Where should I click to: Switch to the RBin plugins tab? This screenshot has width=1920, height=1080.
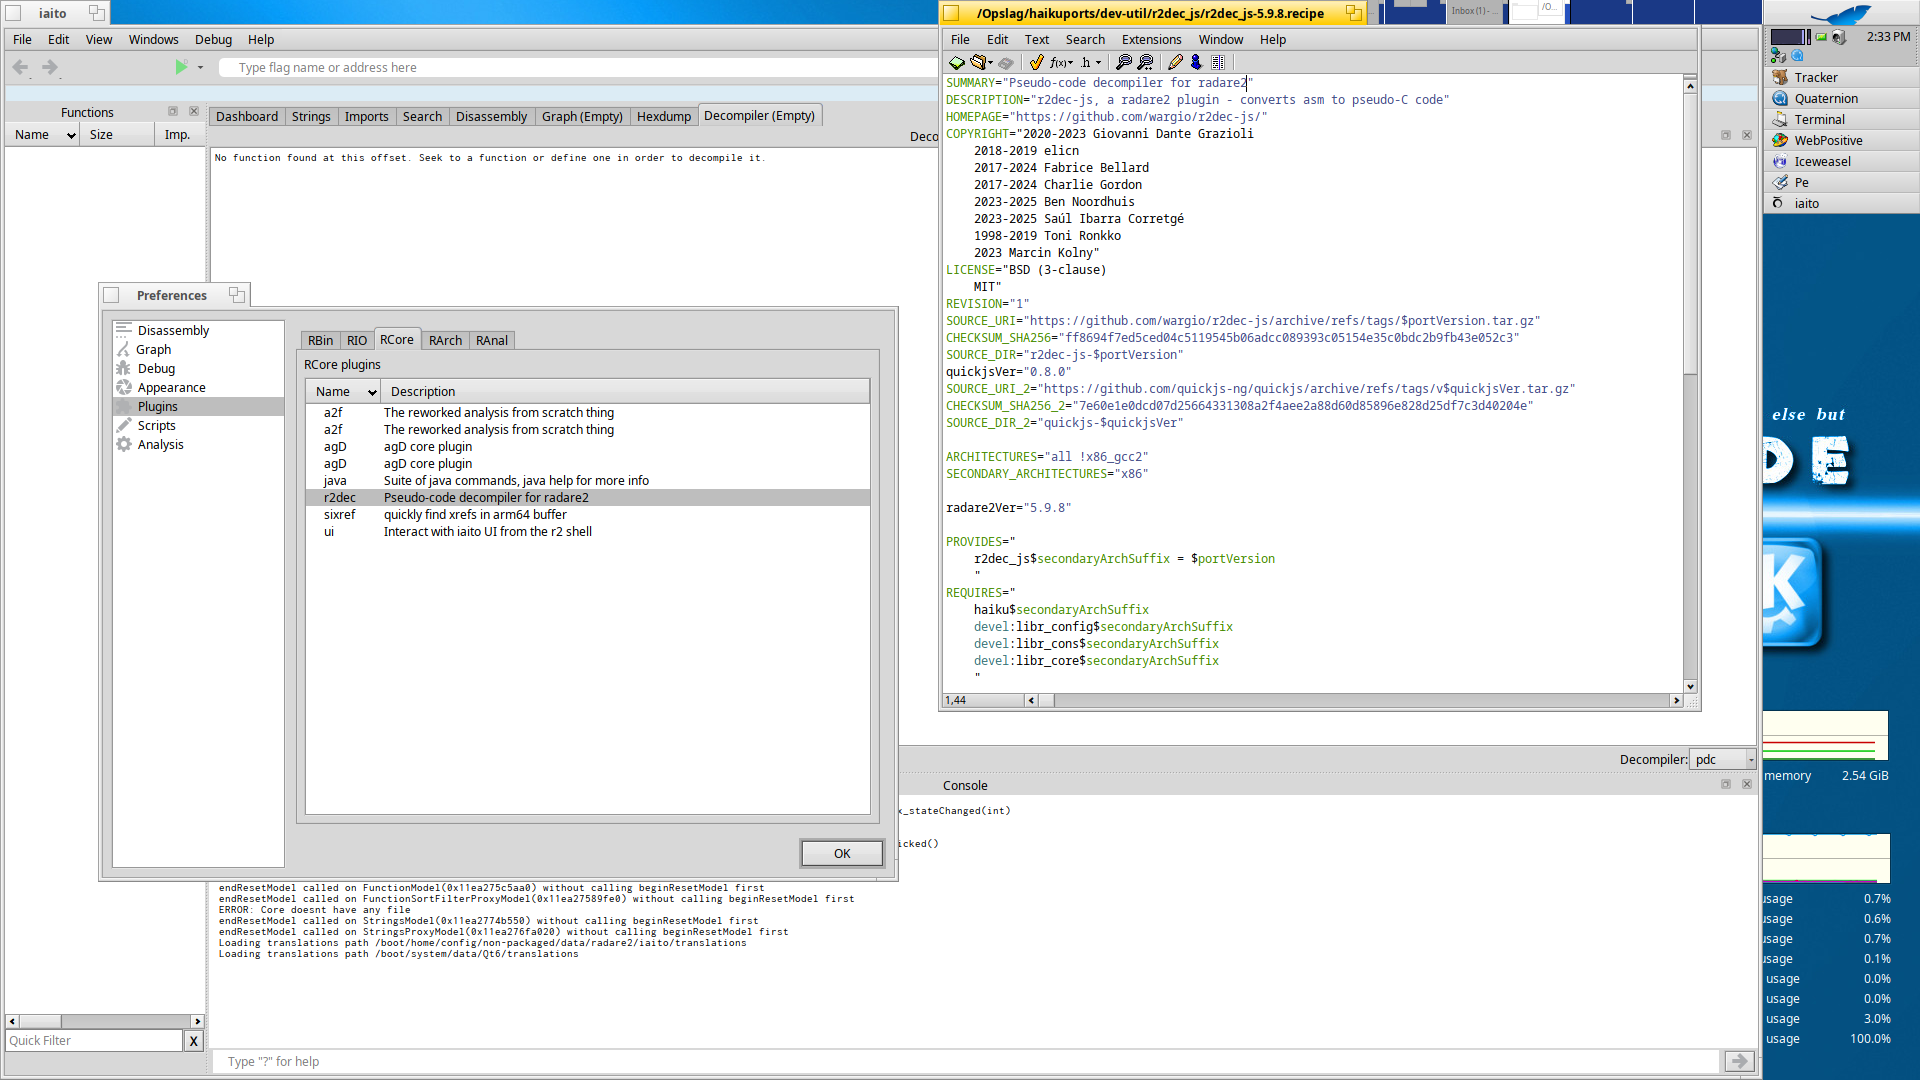320,341
